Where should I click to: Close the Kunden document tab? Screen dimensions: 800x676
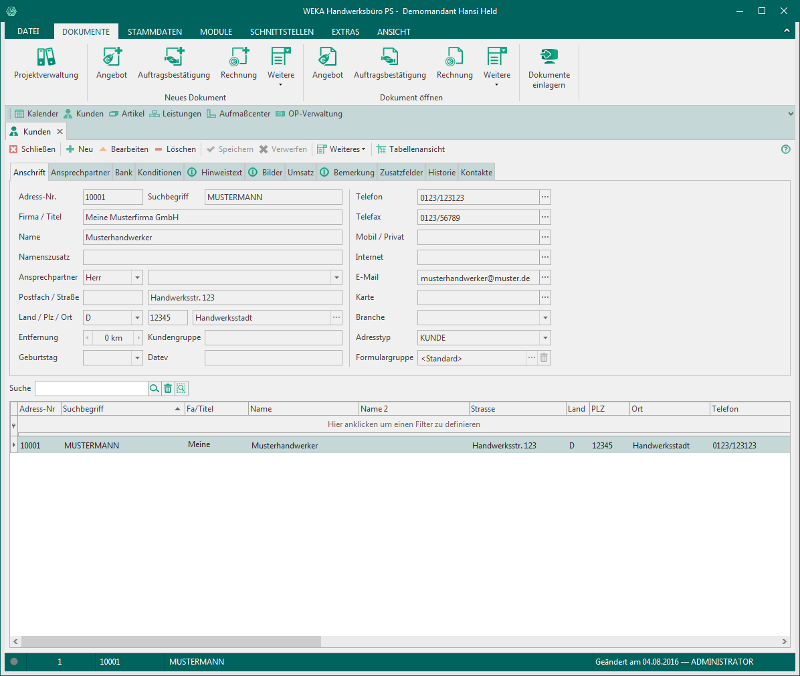(x=60, y=132)
